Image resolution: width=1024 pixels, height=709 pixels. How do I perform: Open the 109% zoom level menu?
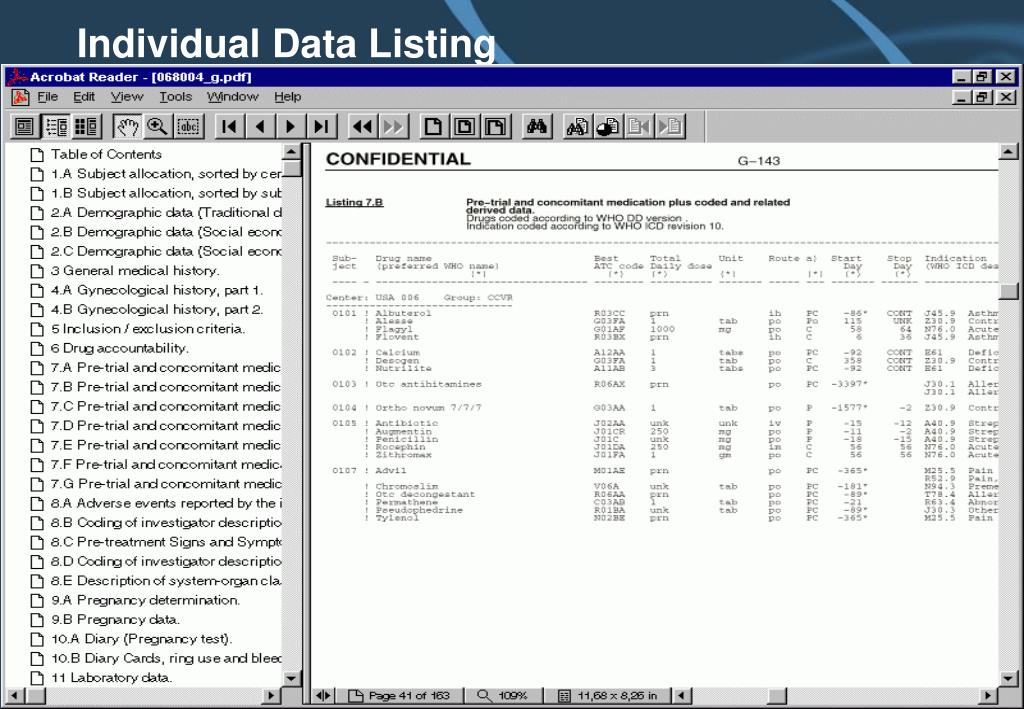pyautogui.click(x=504, y=696)
